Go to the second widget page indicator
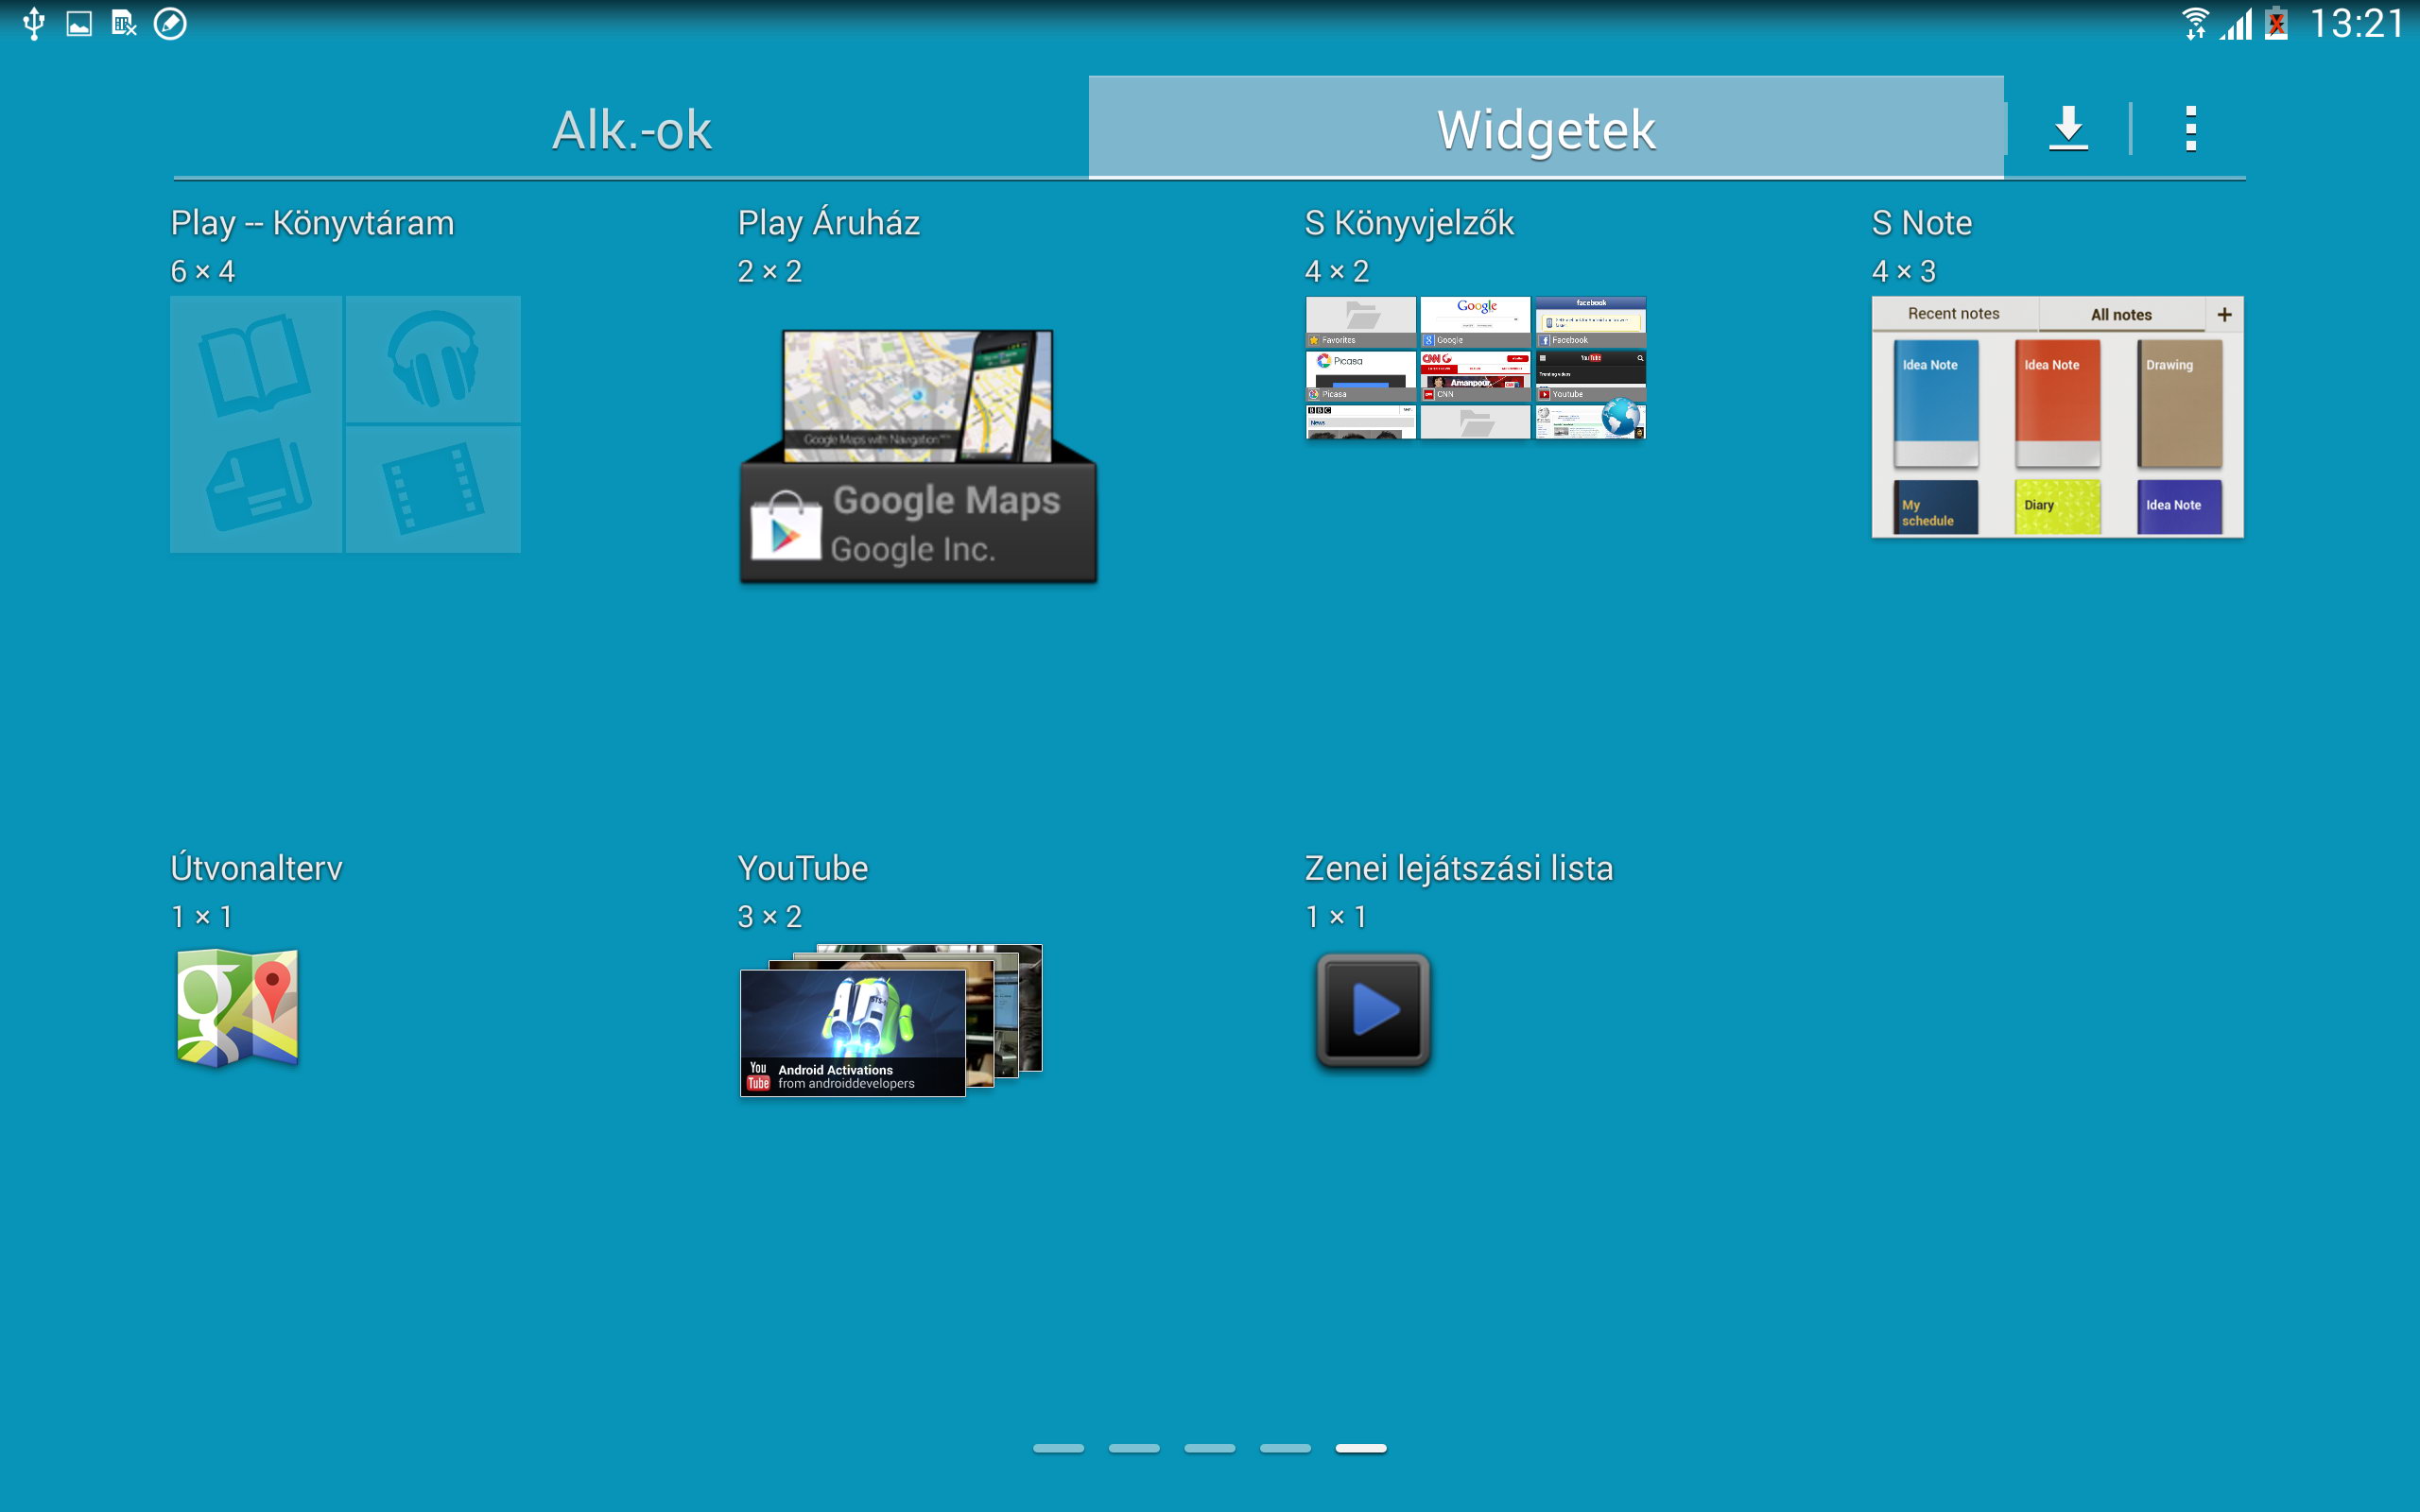This screenshot has height=1512, width=2420. point(1134,1448)
